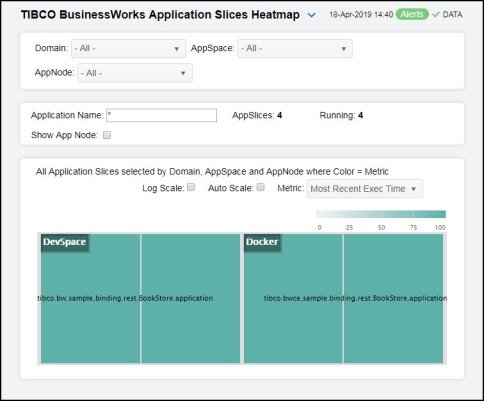484x401 pixels.
Task: Select the first DevSpace heatmap cell
Action: click(x=90, y=298)
